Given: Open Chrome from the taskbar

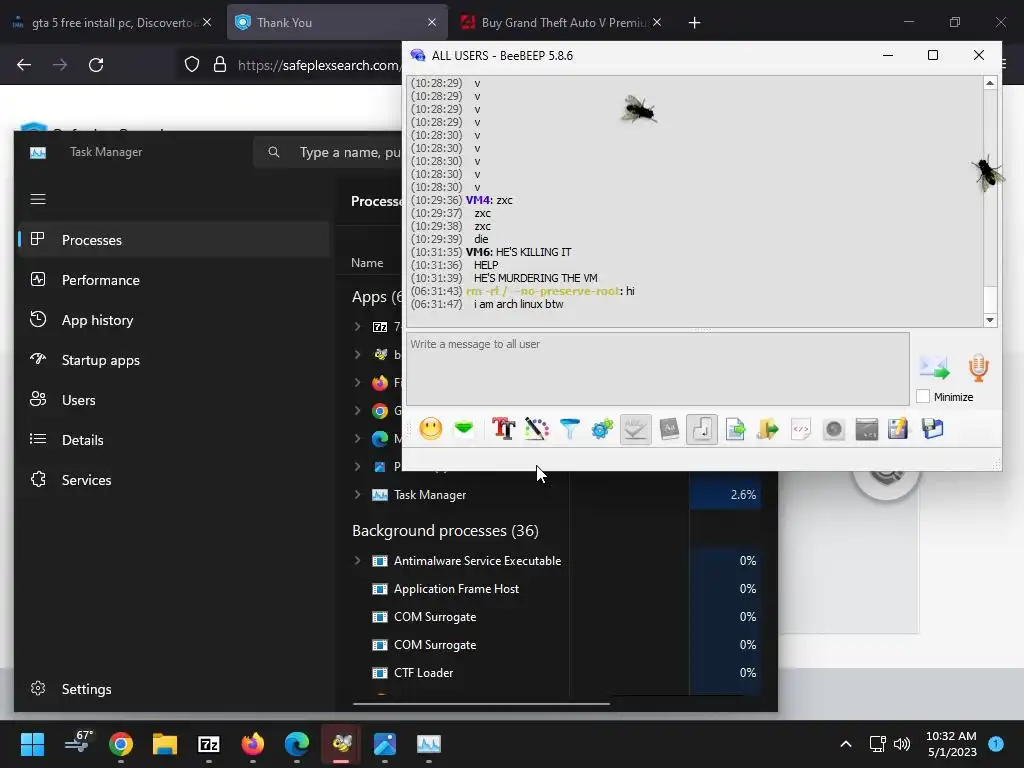Looking at the screenshot, I should [x=121, y=744].
